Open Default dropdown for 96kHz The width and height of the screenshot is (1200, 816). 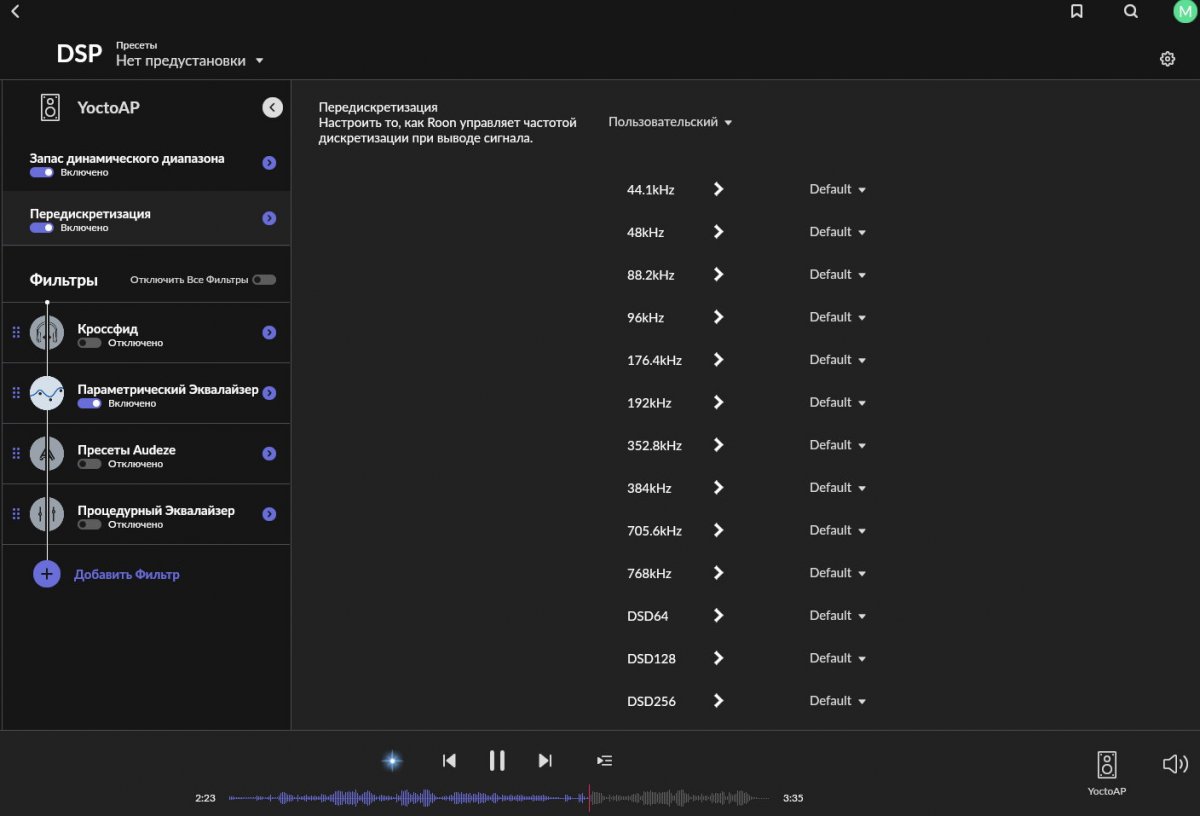point(837,317)
